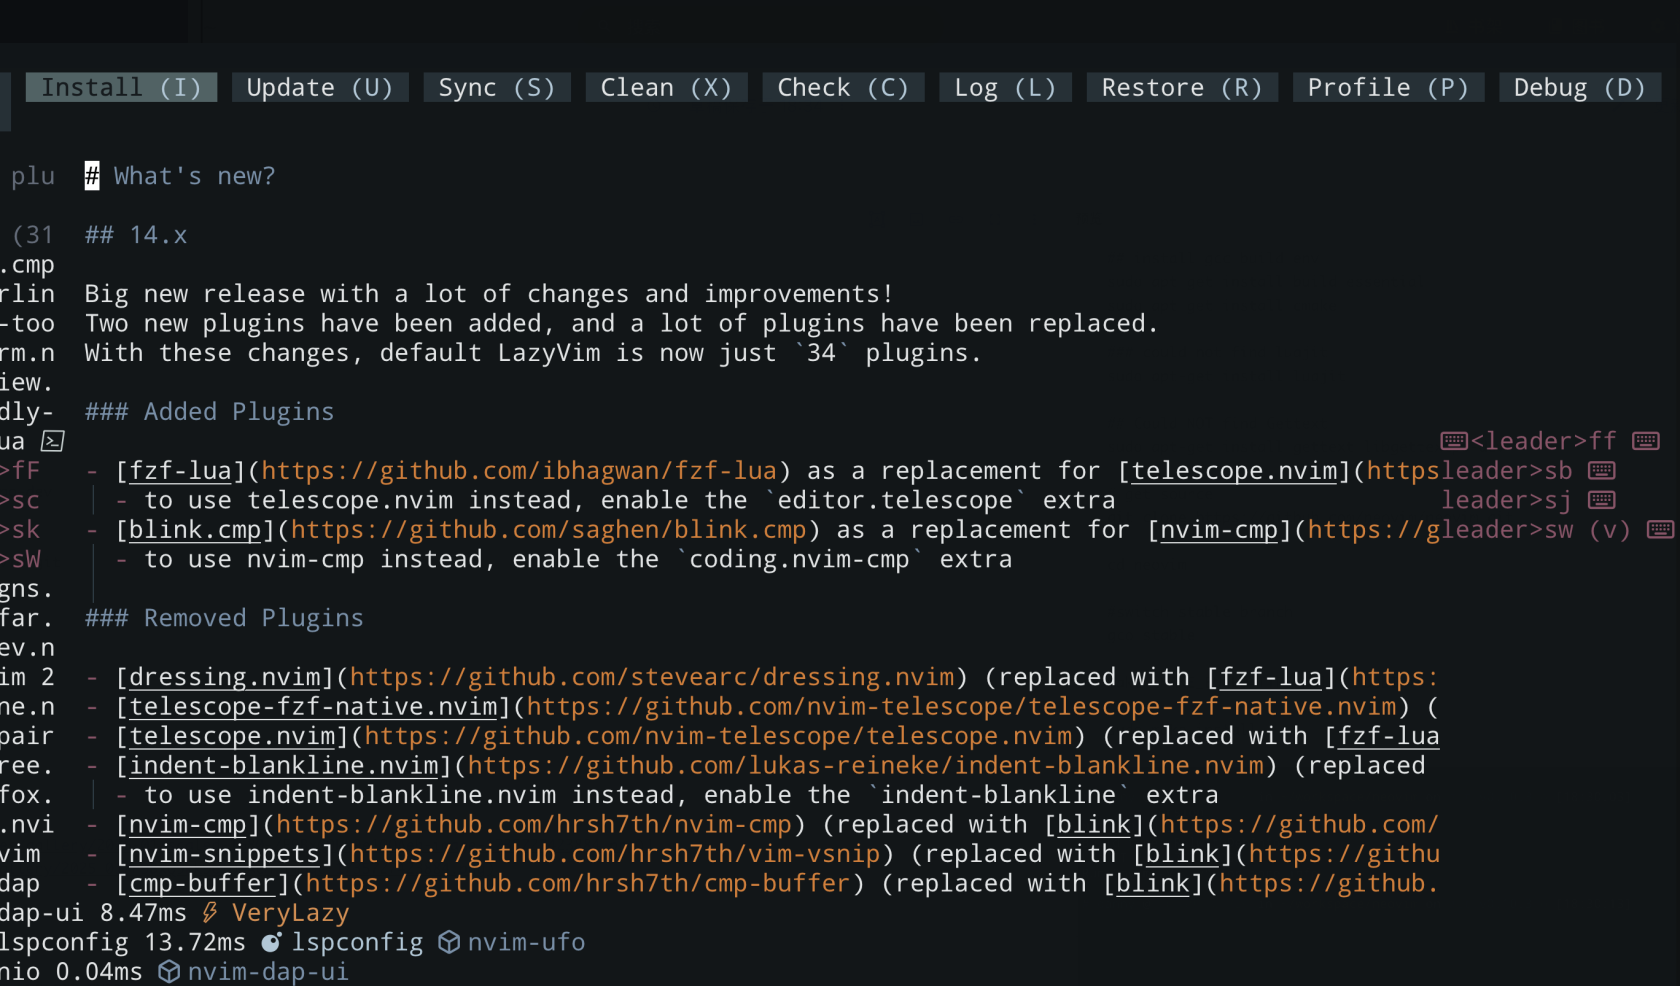Image resolution: width=1680 pixels, height=986 pixels.
Task: Open URL github.com/nvim-telescope/telescope-fzf-native.nvim
Action: pyautogui.click(x=962, y=707)
